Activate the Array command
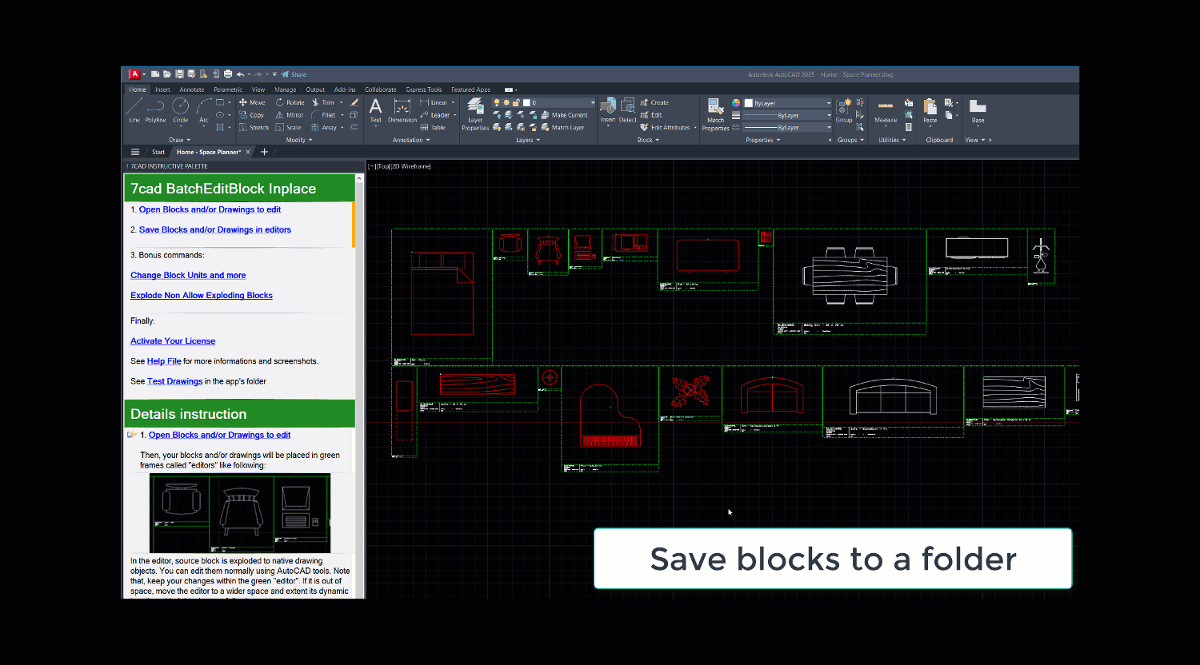Image resolution: width=1200 pixels, height=665 pixels. coord(324,128)
